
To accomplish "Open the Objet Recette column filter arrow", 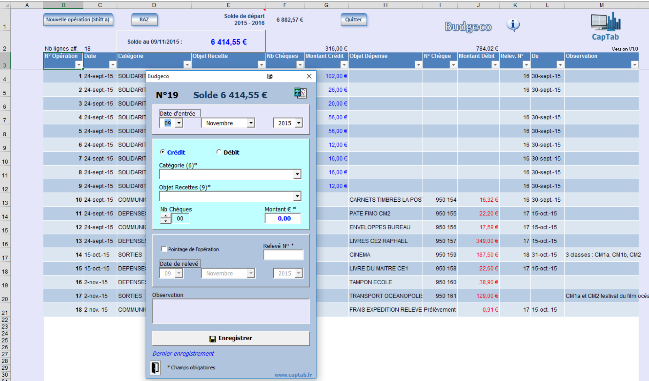I will coord(261,65).
